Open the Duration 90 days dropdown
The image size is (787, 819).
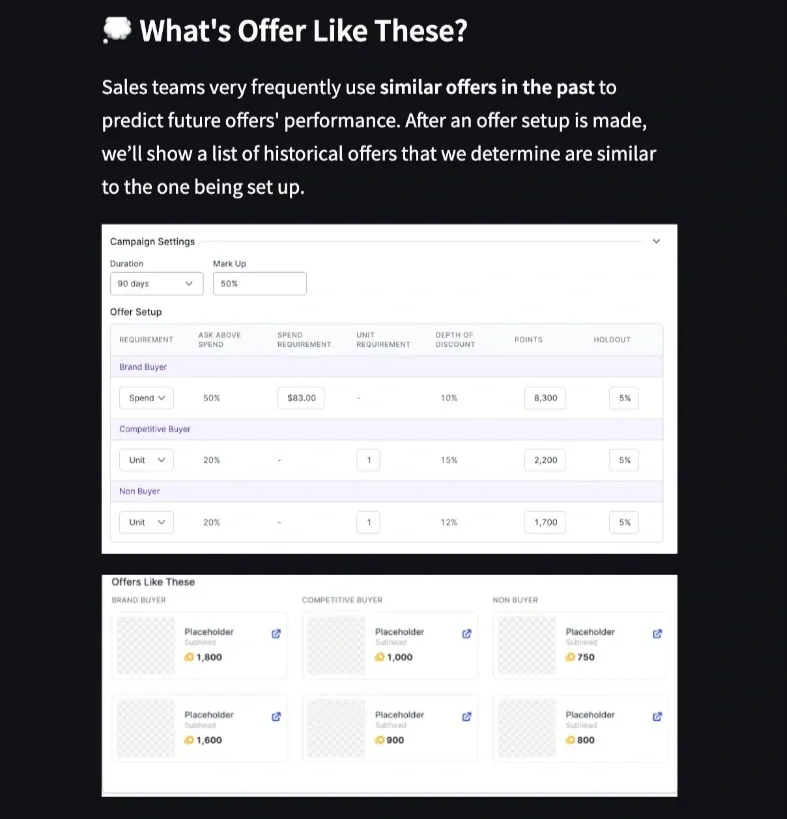156,284
